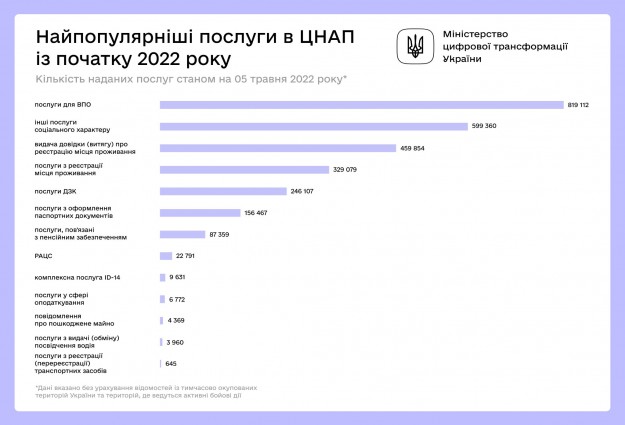Click the bar showing 599 360

(x=314, y=126)
